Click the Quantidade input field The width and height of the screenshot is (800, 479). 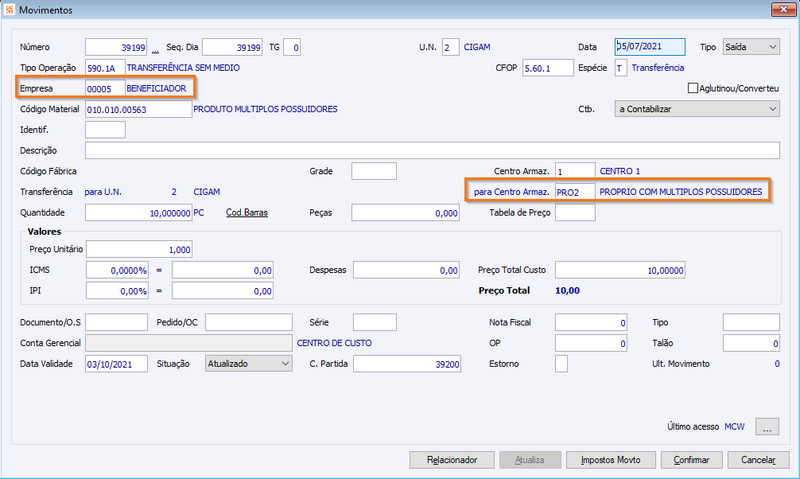[138, 213]
